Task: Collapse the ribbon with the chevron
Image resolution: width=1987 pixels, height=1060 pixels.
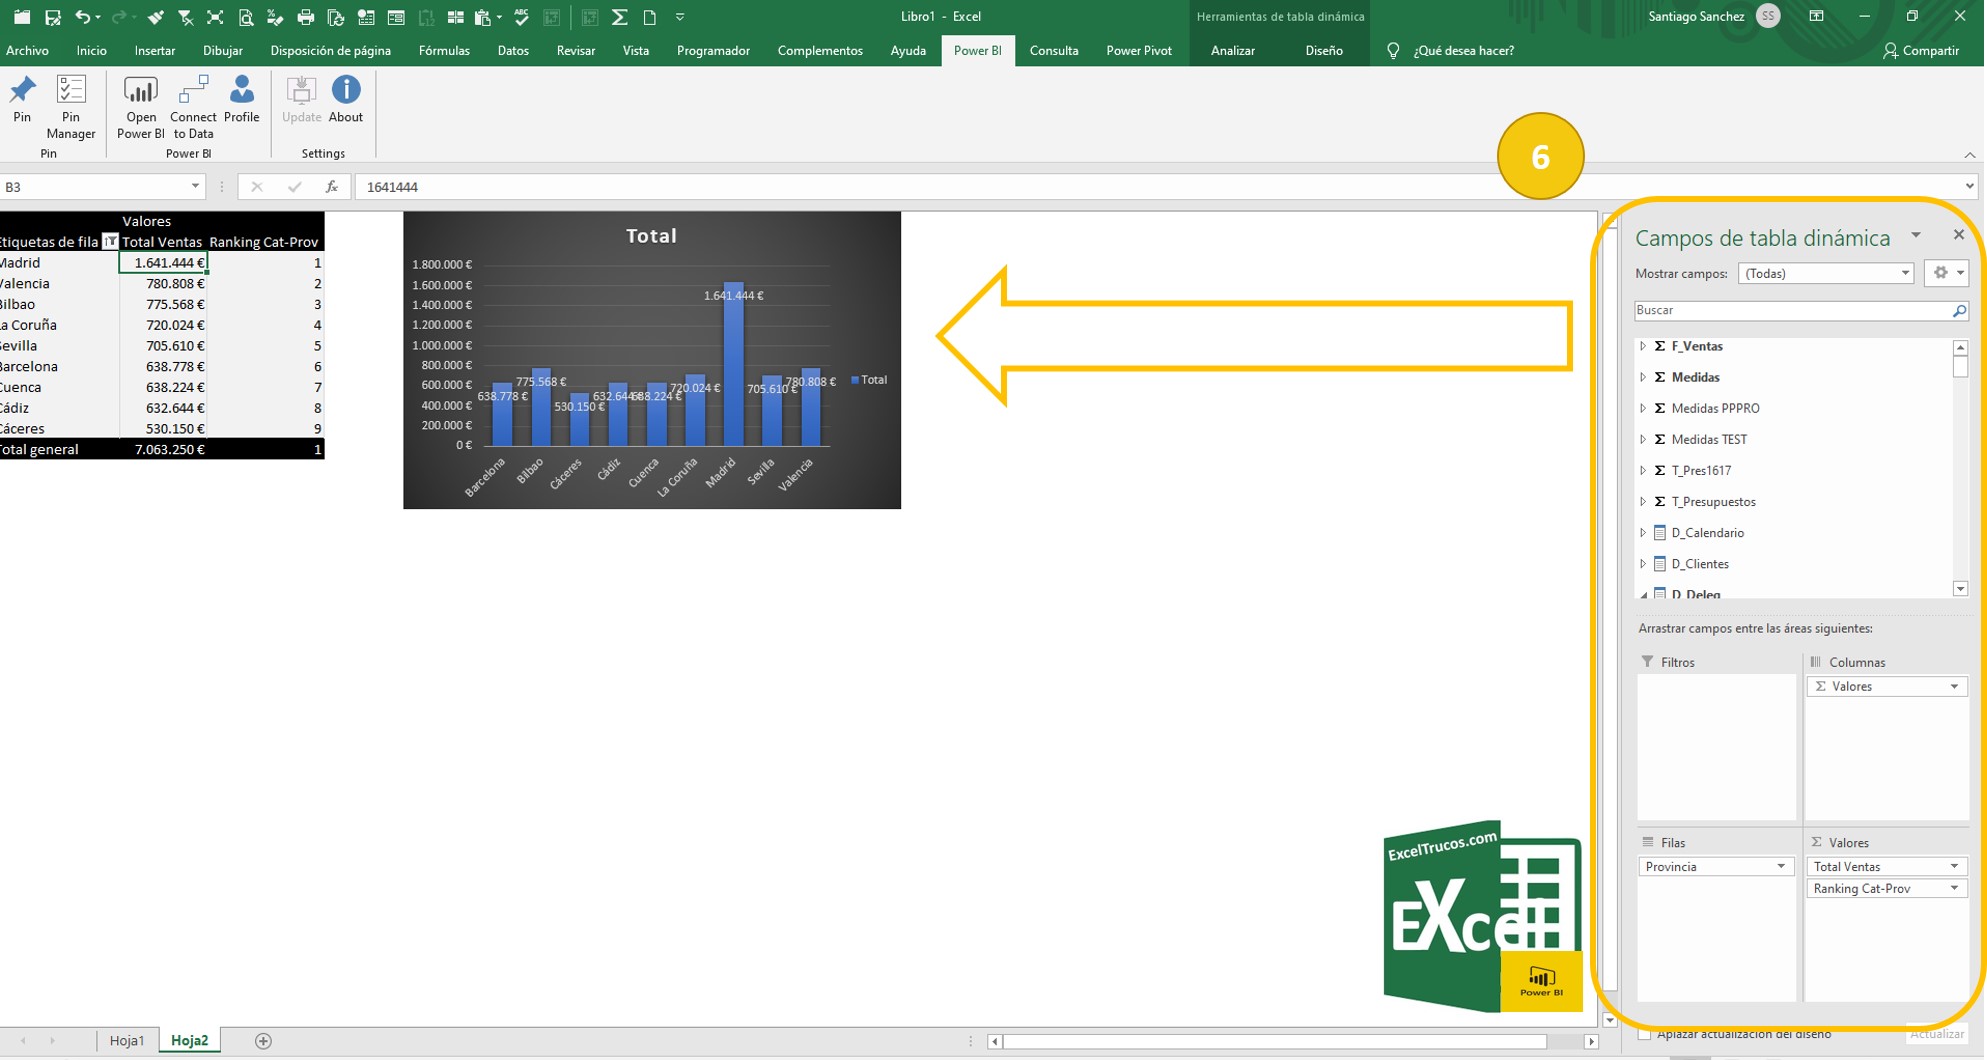Action: pos(1970,155)
